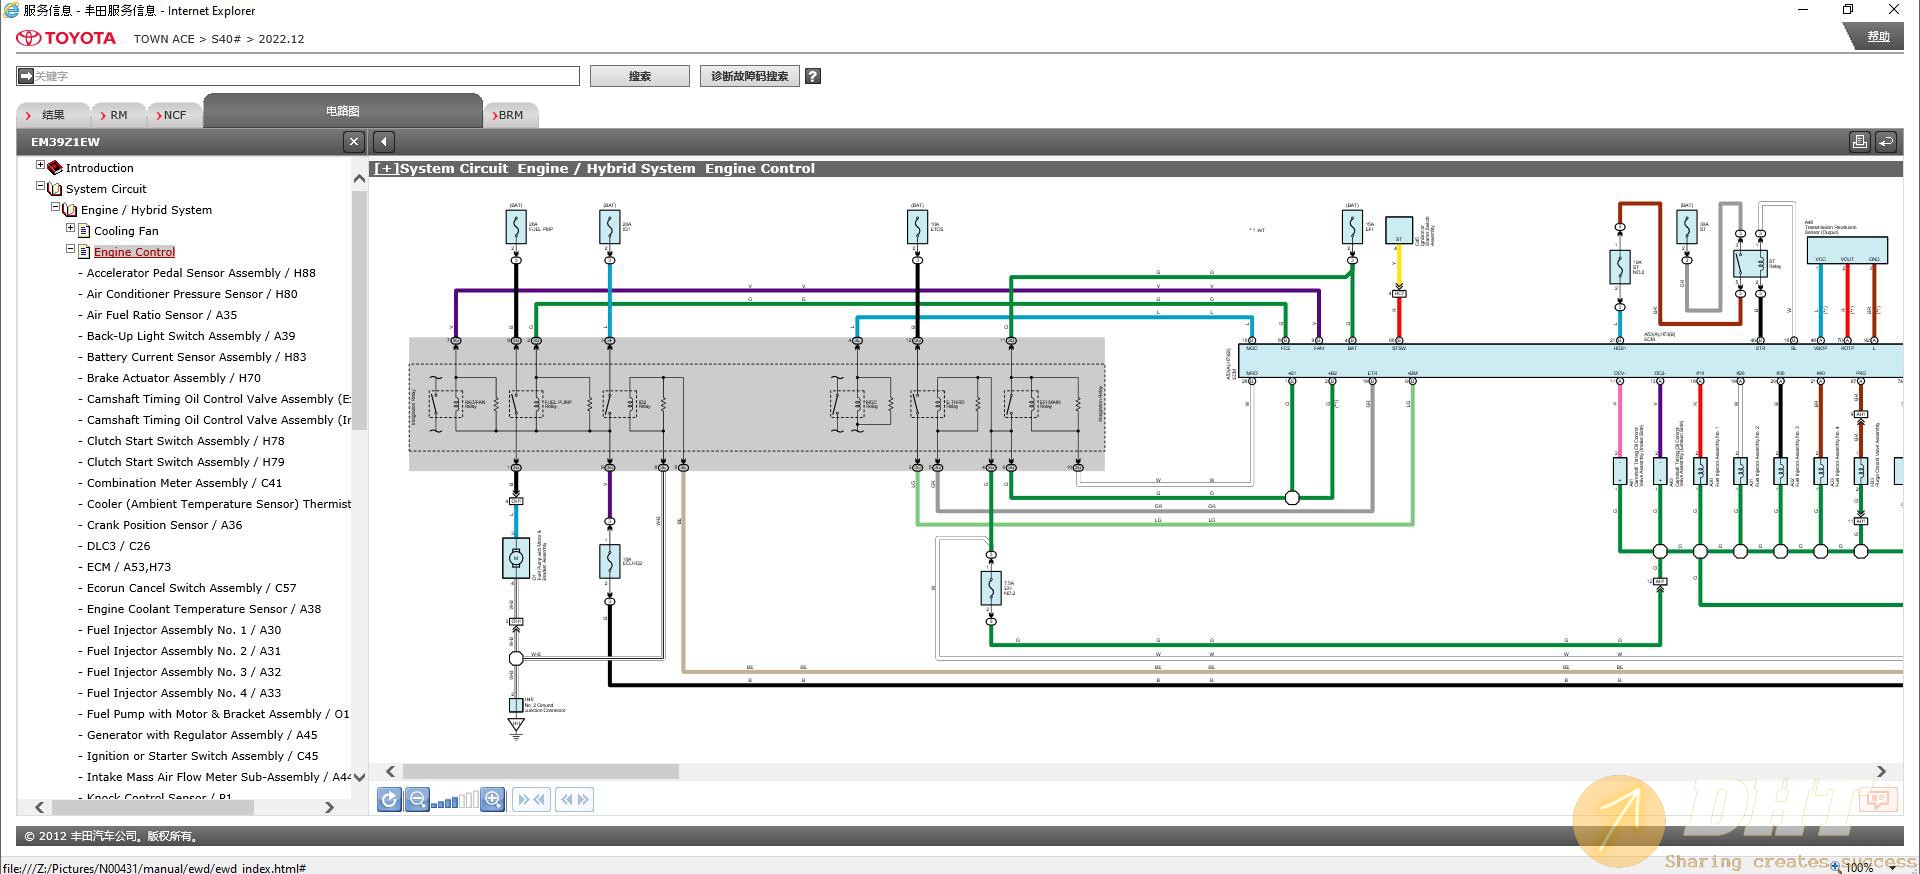Select ECM / A53,H73 item
The height and width of the screenshot is (874, 1920).
point(129,567)
